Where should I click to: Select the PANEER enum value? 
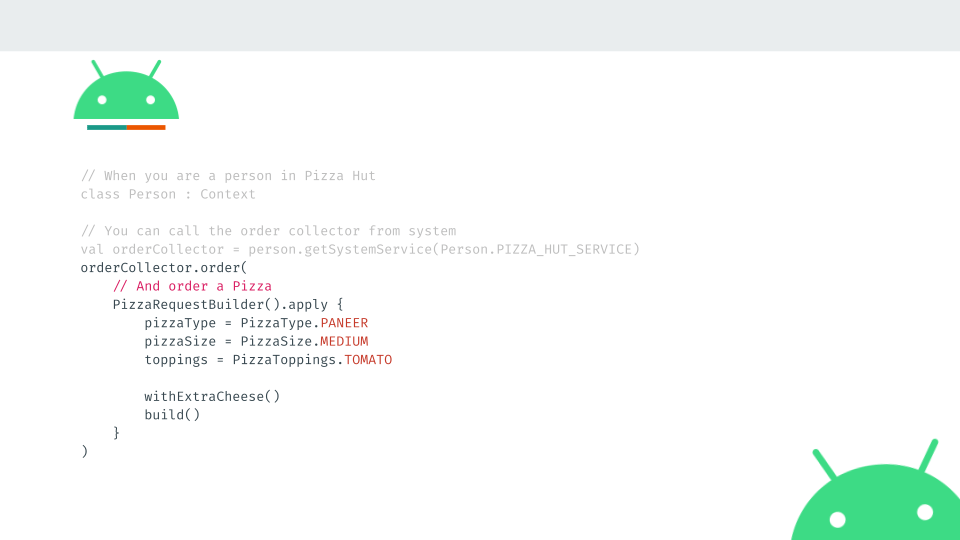click(344, 323)
